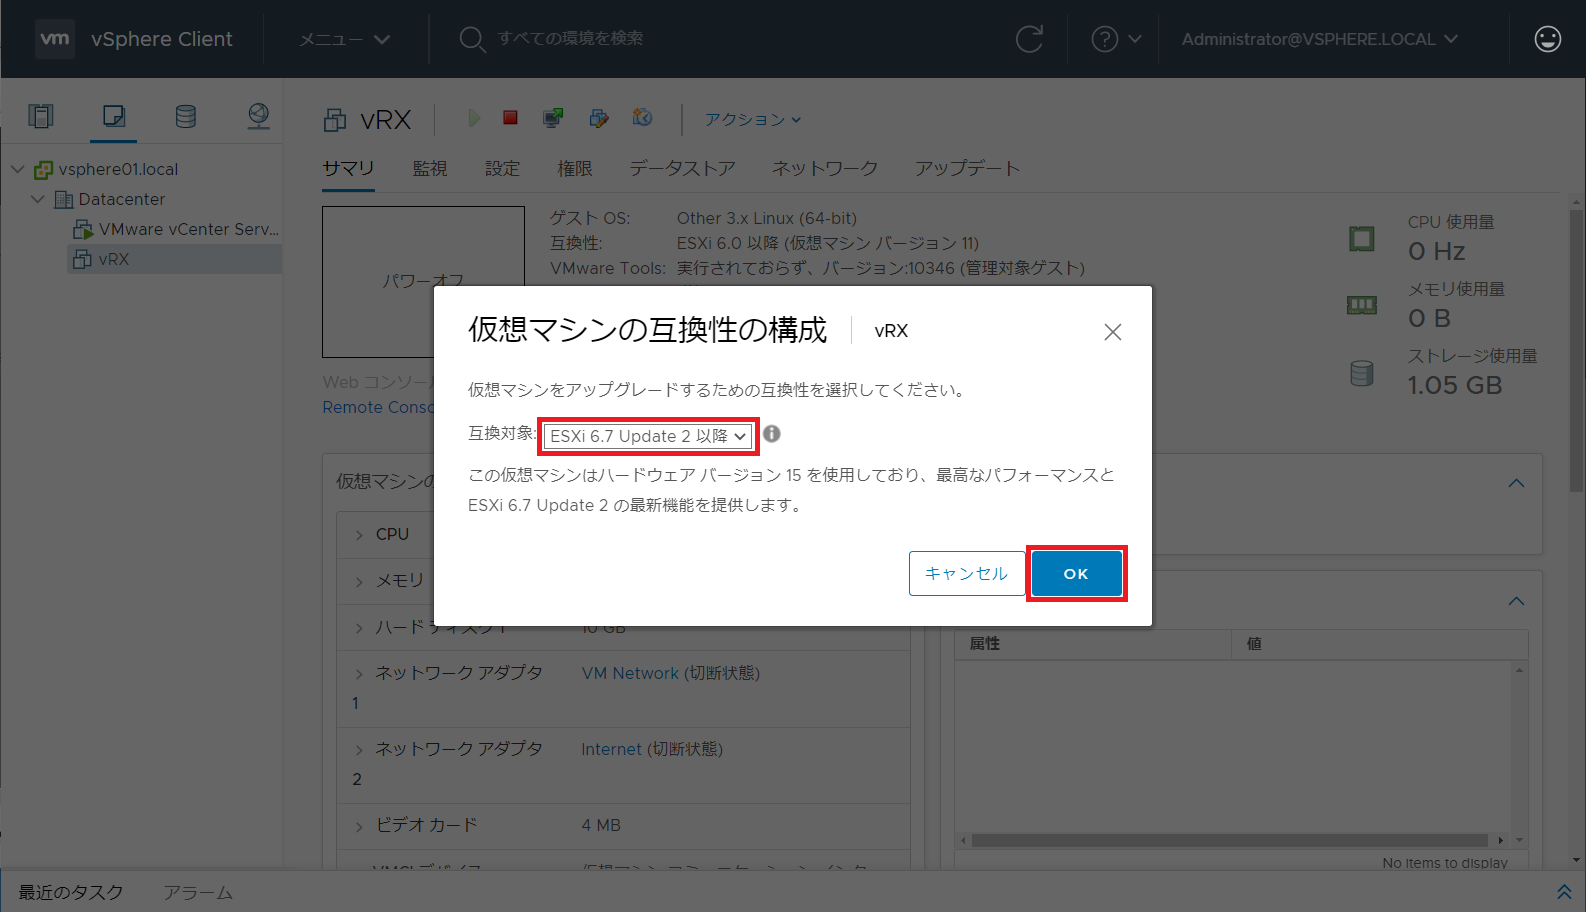Click the memory usage icon
The height and width of the screenshot is (912, 1586).
[x=1362, y=305]
